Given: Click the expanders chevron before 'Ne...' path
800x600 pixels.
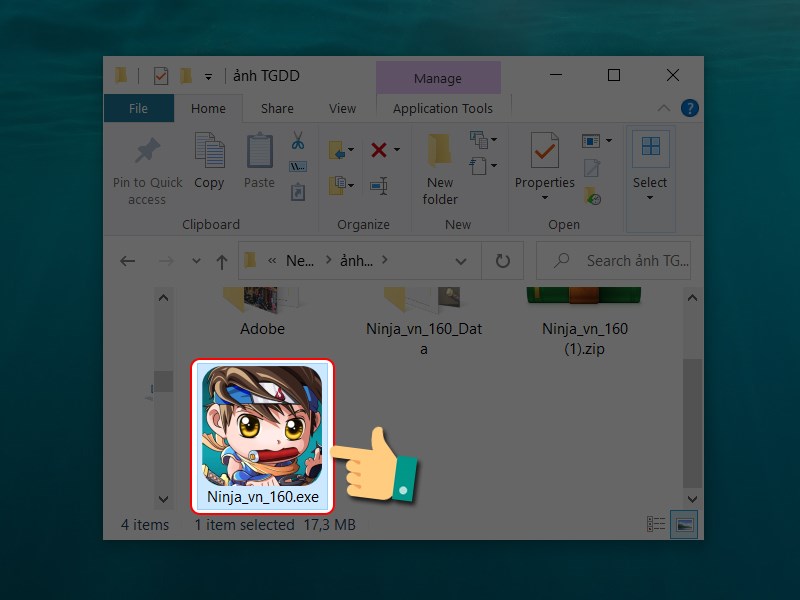Looking at the screenshot, I should coord(272,261).
